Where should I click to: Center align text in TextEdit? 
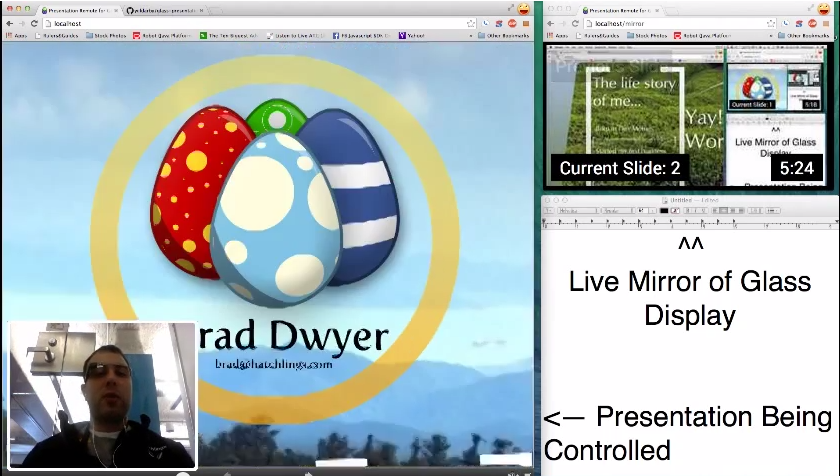pos(724,211)
